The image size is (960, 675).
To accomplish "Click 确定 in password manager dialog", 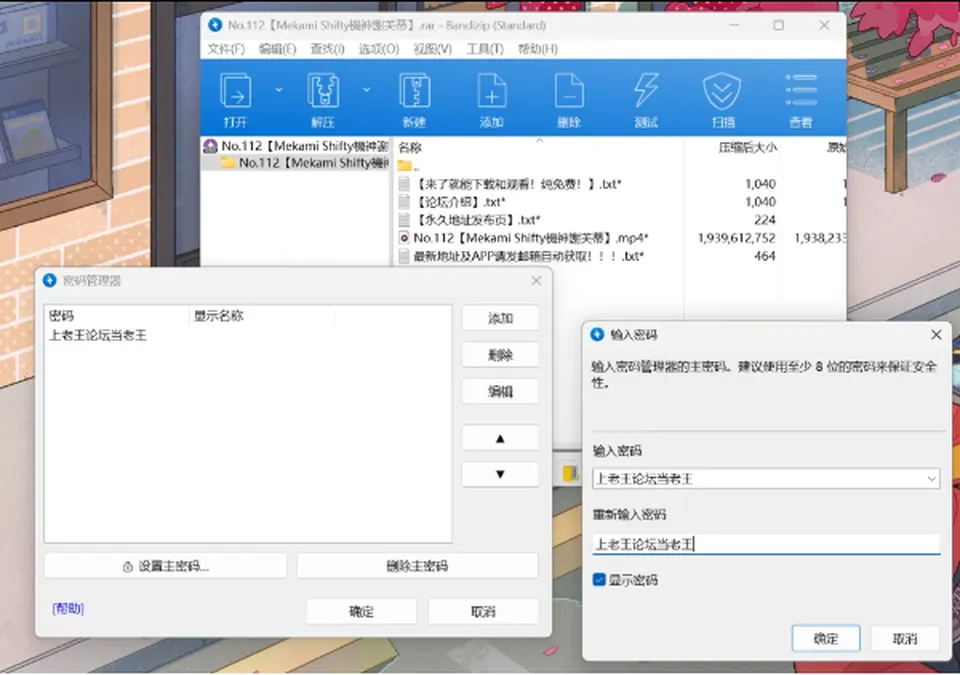I will pyautogui.click(x=361, y=611).
